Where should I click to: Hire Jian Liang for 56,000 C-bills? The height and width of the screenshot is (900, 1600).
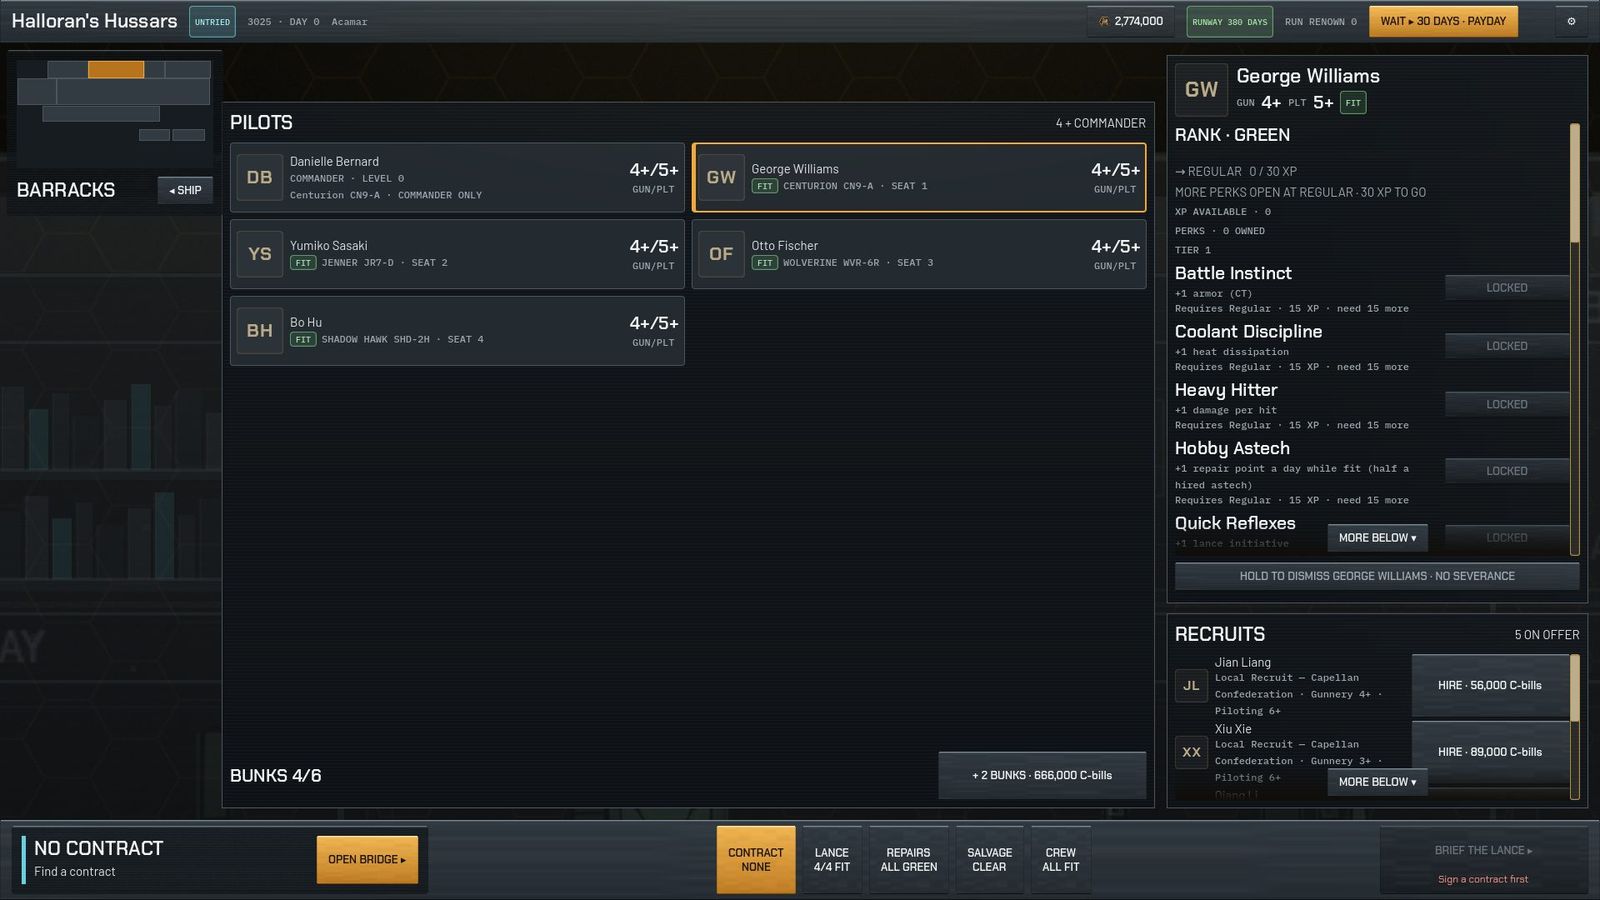point(1489,685)
